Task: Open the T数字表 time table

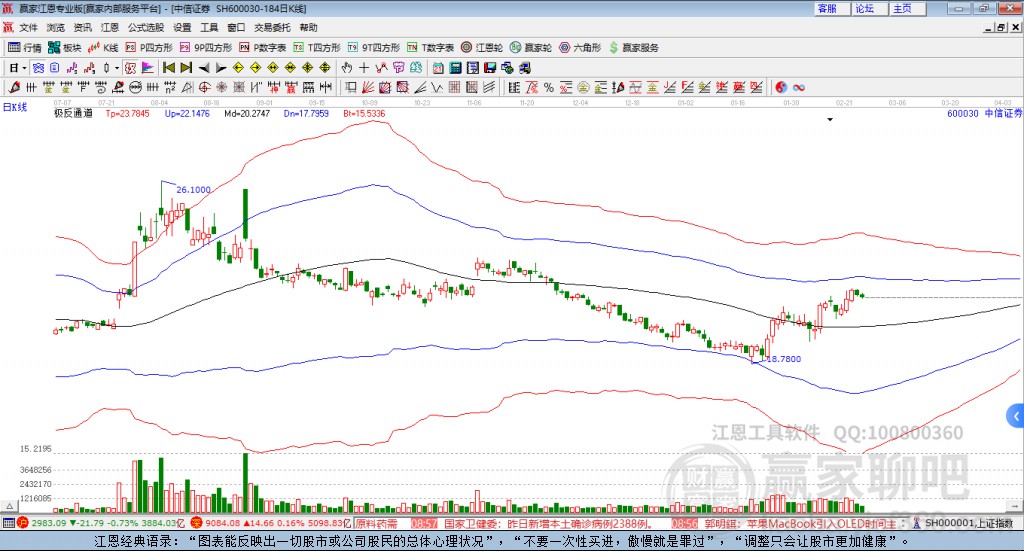Action: (430, 48)
